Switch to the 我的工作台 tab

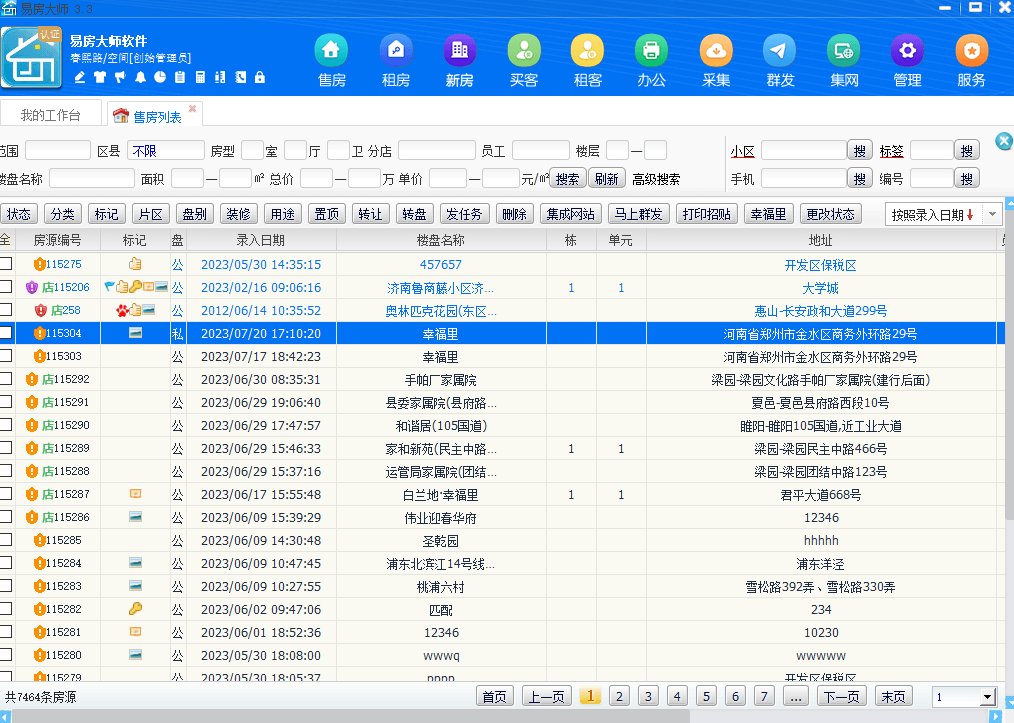[x=50, y=114]
